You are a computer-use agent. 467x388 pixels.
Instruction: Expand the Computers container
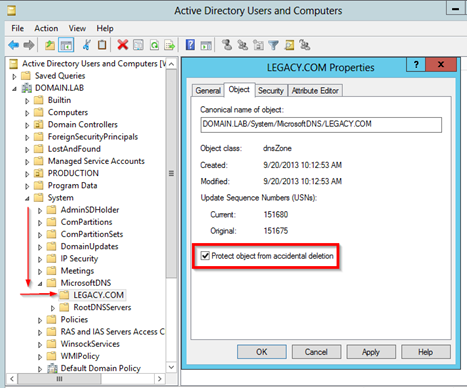click(x=27, y=113)
